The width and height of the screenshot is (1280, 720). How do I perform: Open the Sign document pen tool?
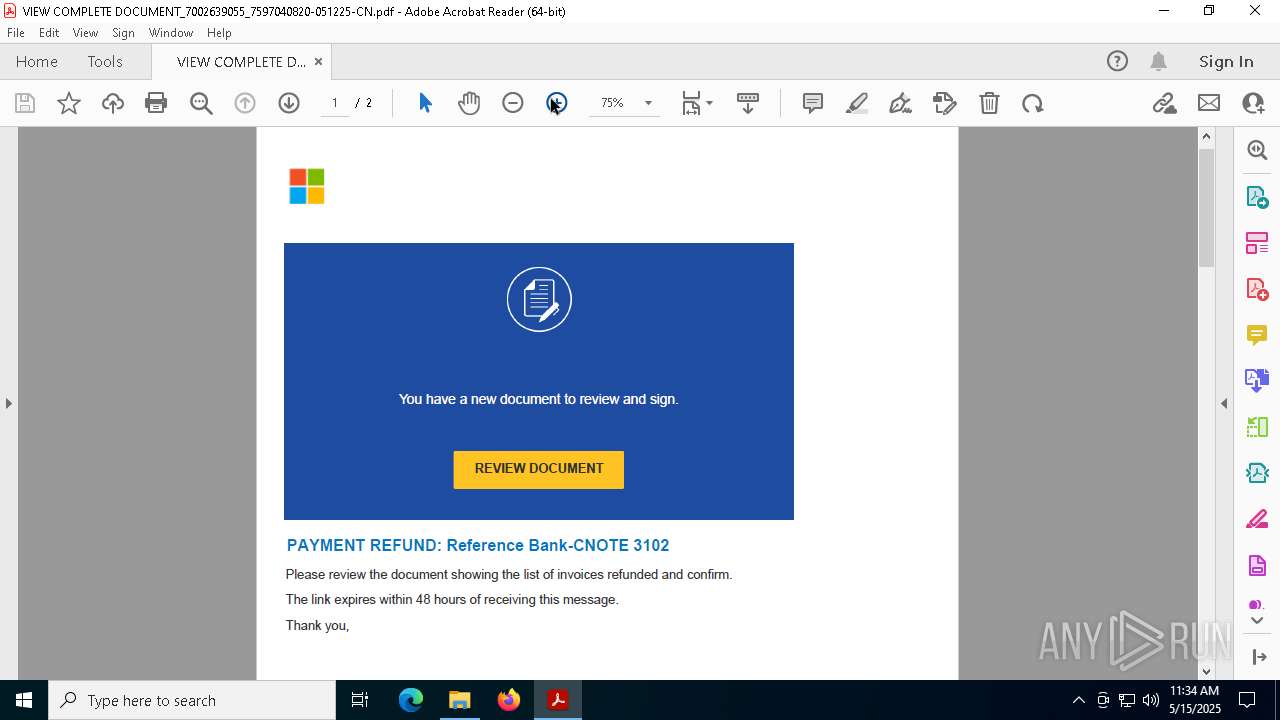[900, 103]
